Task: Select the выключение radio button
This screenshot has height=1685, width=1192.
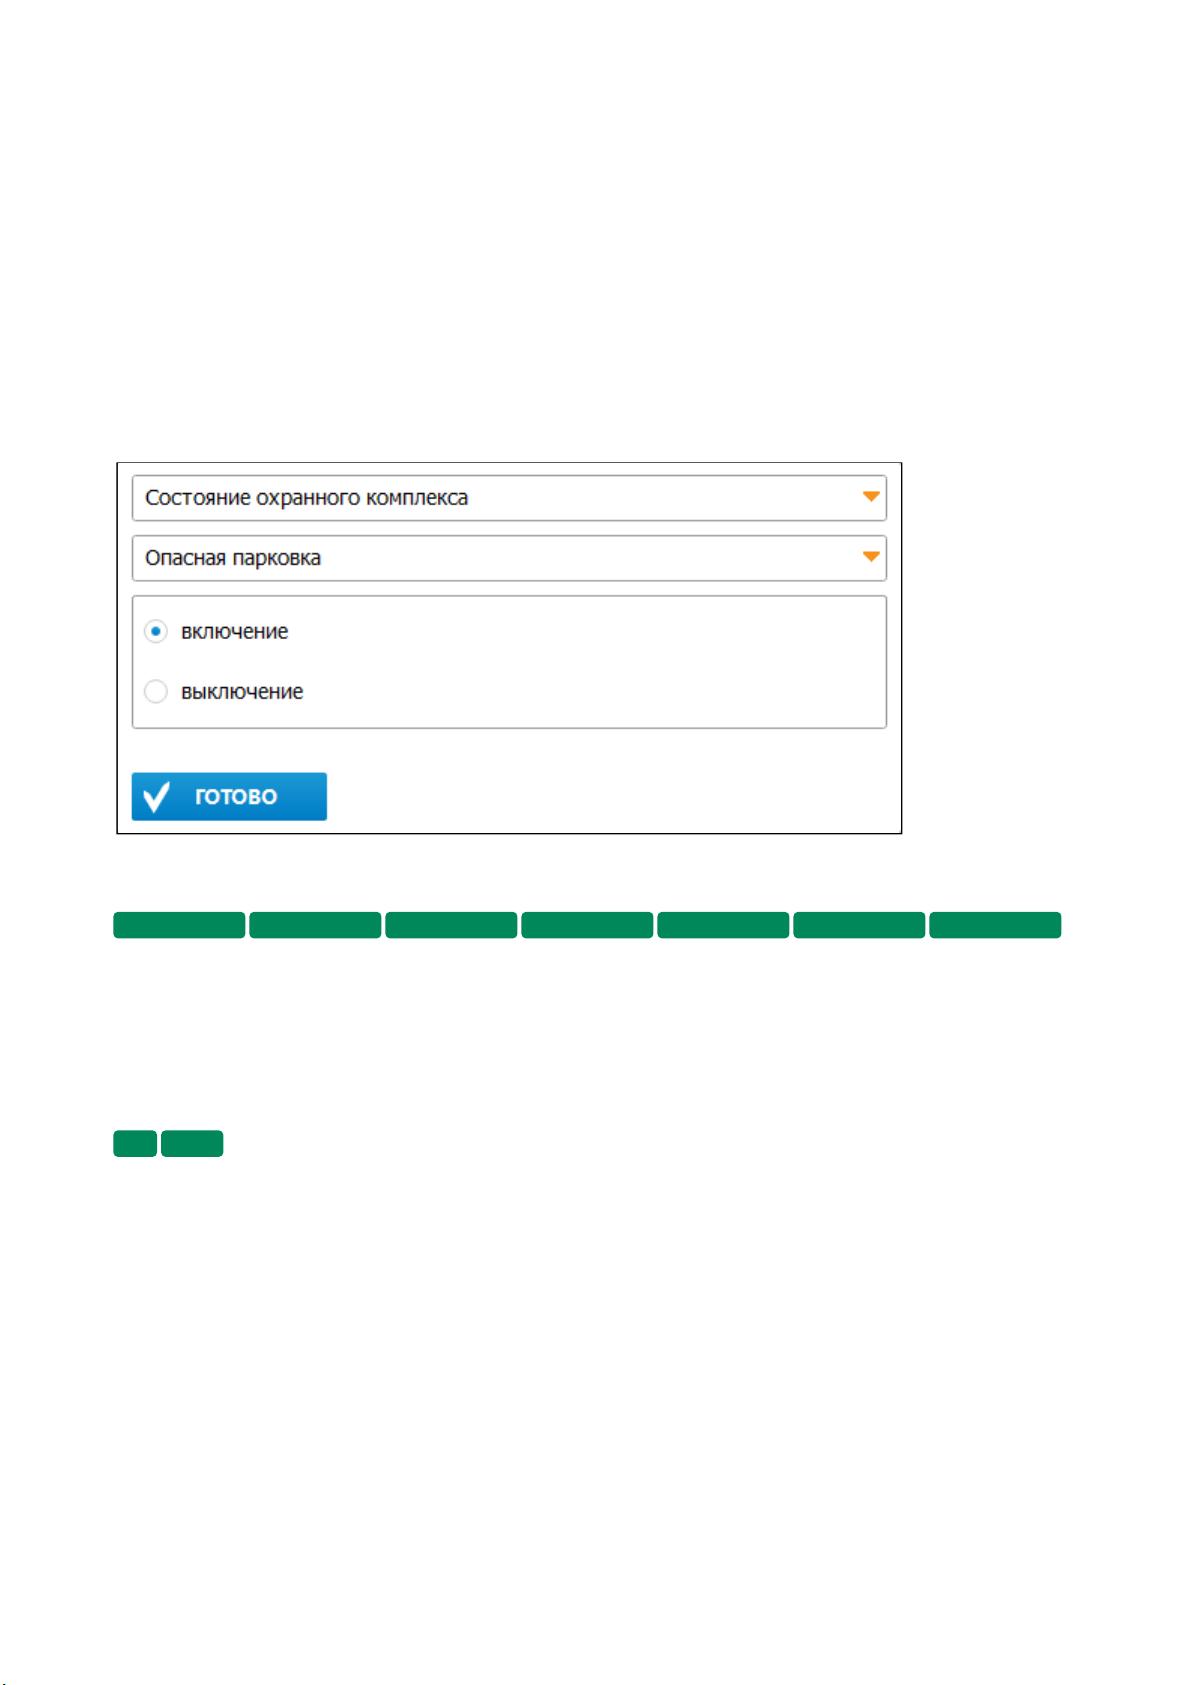Action: point(156,691)
